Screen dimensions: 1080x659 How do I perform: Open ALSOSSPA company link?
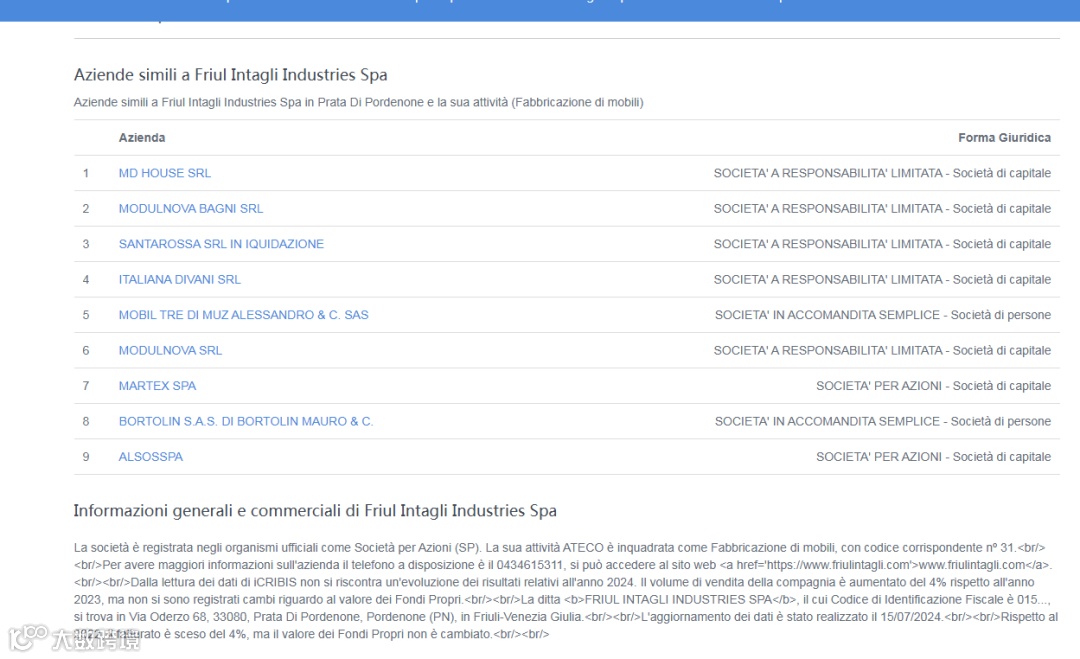coord(151,457)
